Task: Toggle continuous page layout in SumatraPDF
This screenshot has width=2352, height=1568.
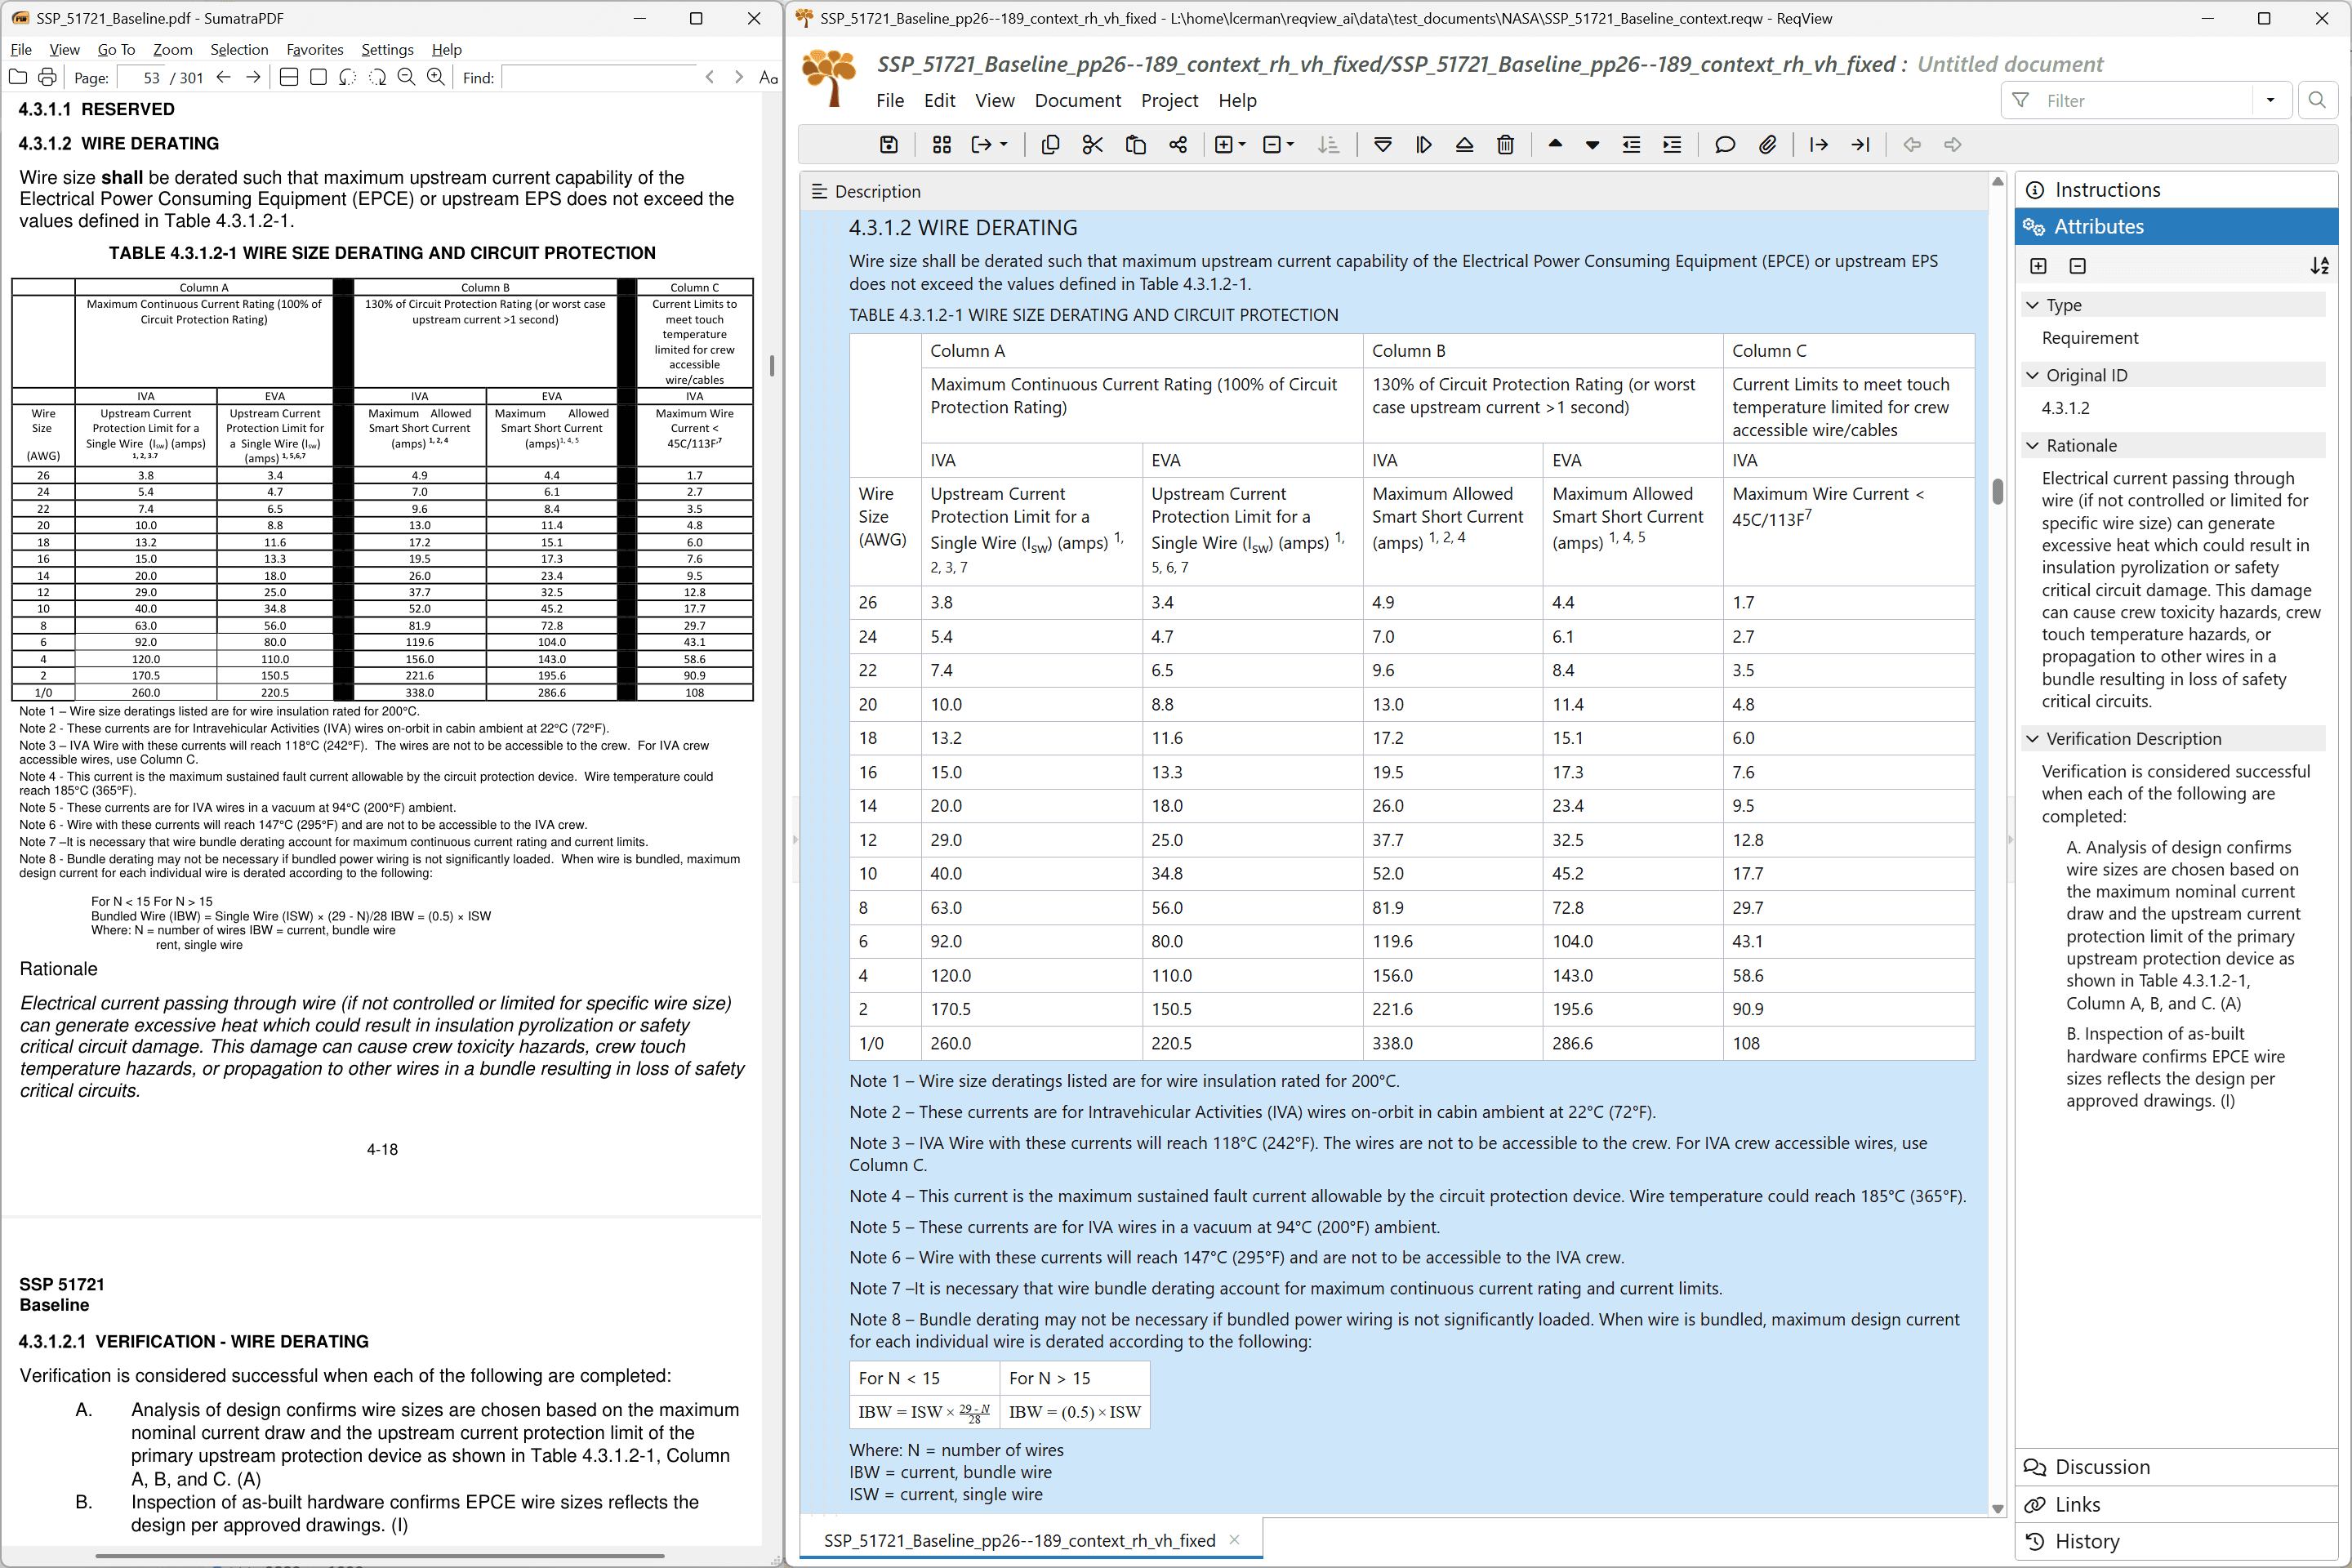Action: [289, 77]
